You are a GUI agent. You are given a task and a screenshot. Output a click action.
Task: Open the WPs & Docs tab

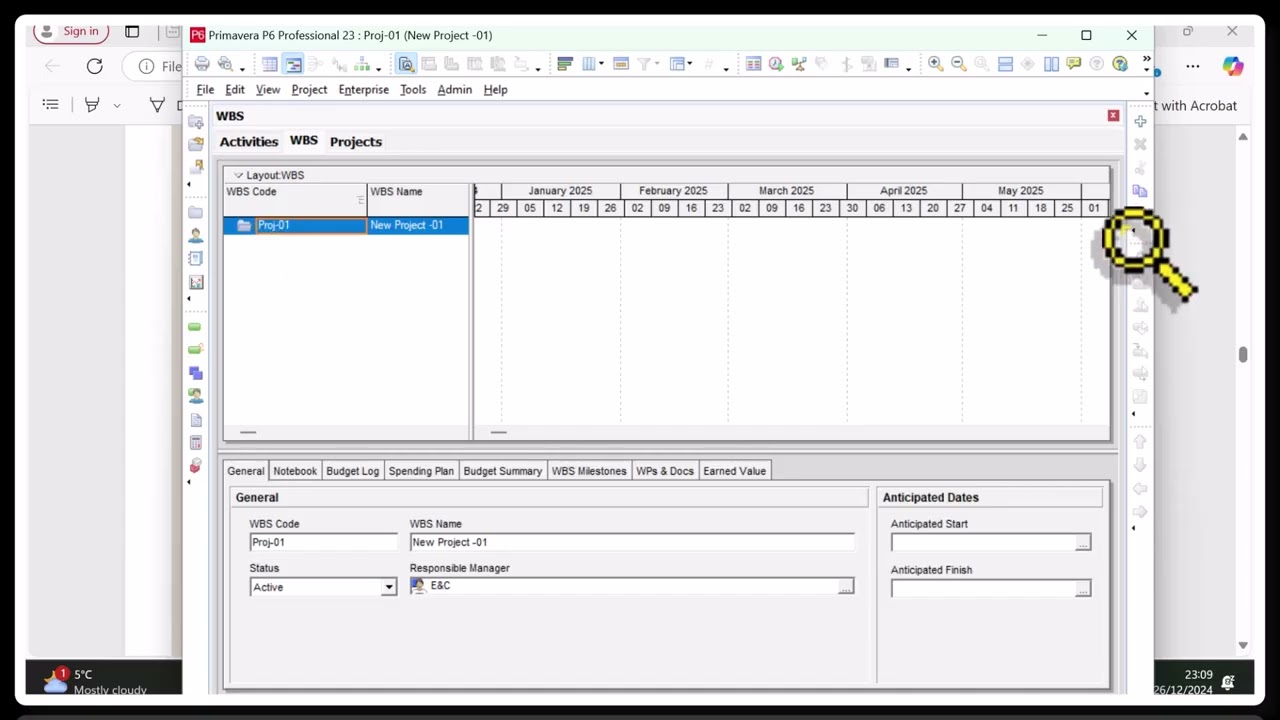coord(665,471)
